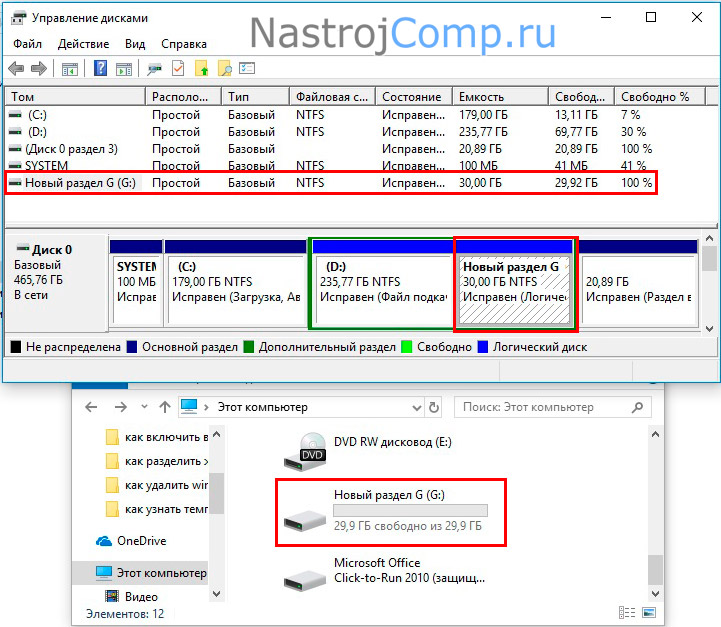Click the Explorer sidebar scroll down arrow
This screenshot has width=721, height=627.
[x=217, y=593]
